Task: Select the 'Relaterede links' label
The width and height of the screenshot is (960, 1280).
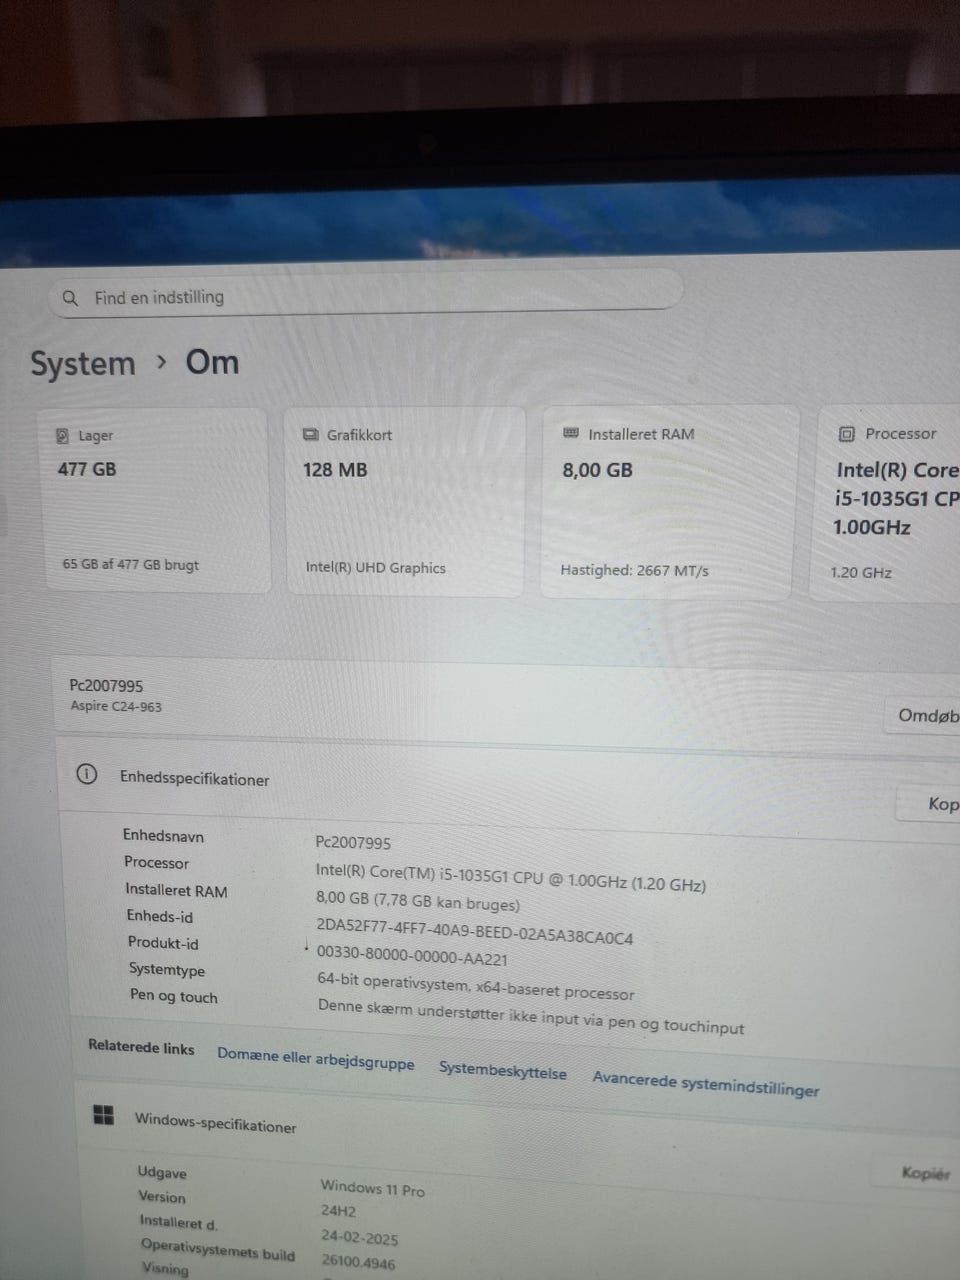Action: [141, 1046]
